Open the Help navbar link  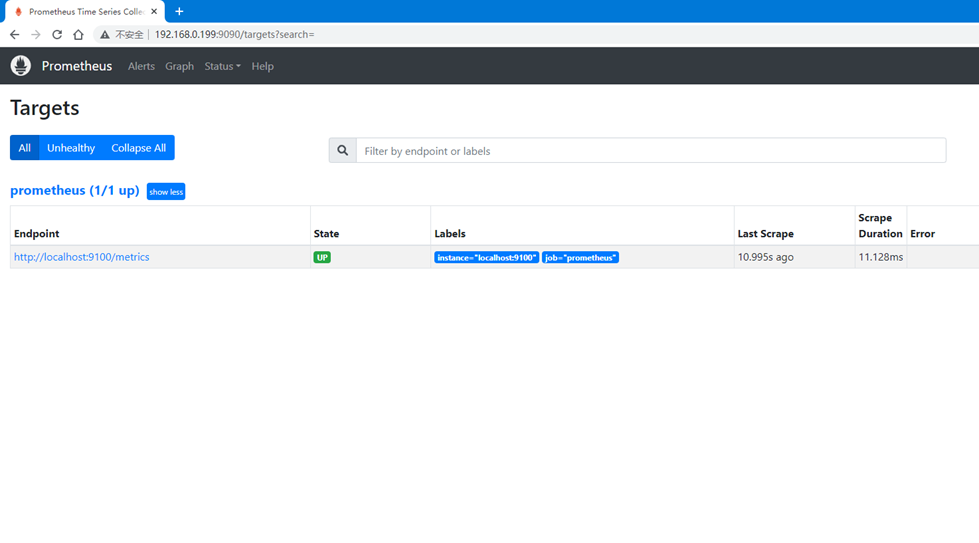click(262, 66)
